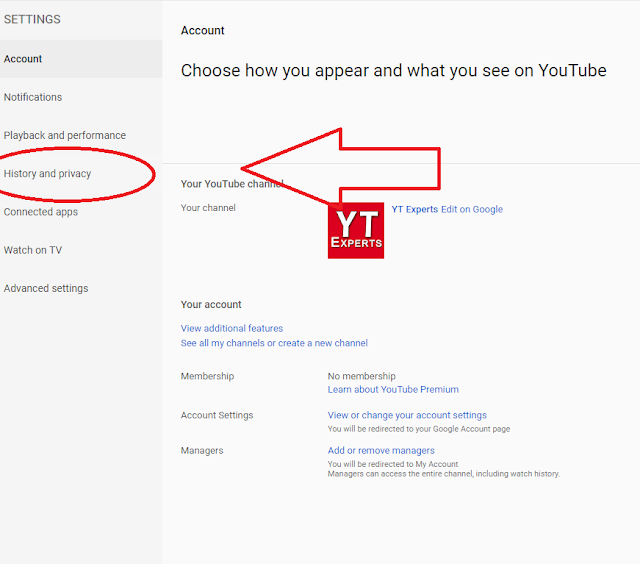
Task: Click 'Choose how you appear' headline
Action: (x=393, y=71)
